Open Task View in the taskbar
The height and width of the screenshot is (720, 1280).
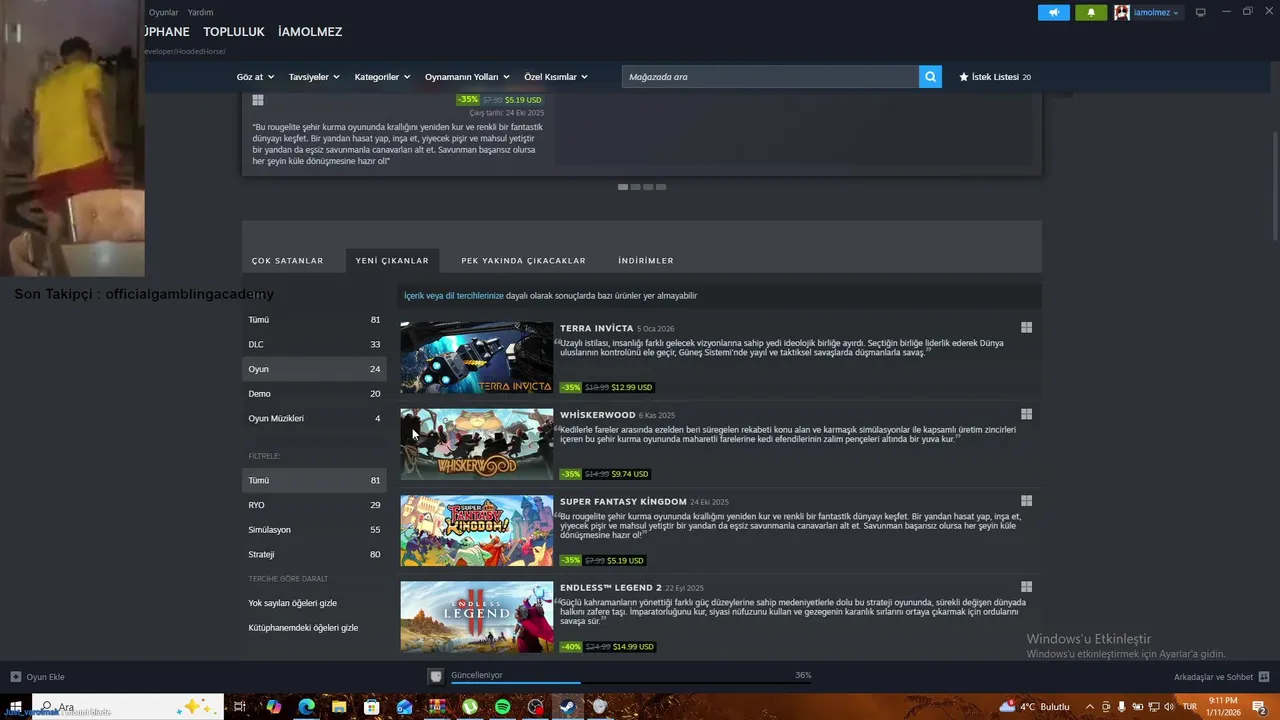tap(240, 707)
